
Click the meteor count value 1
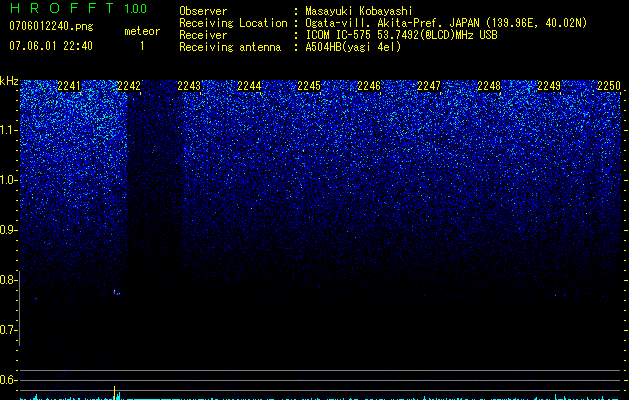pyautogui.click(x=142, y=46)
